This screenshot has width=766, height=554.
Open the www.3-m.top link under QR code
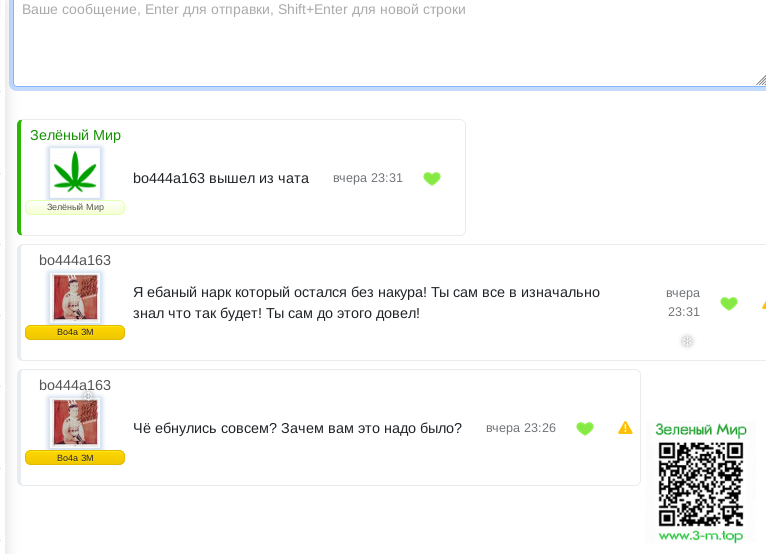701,536
